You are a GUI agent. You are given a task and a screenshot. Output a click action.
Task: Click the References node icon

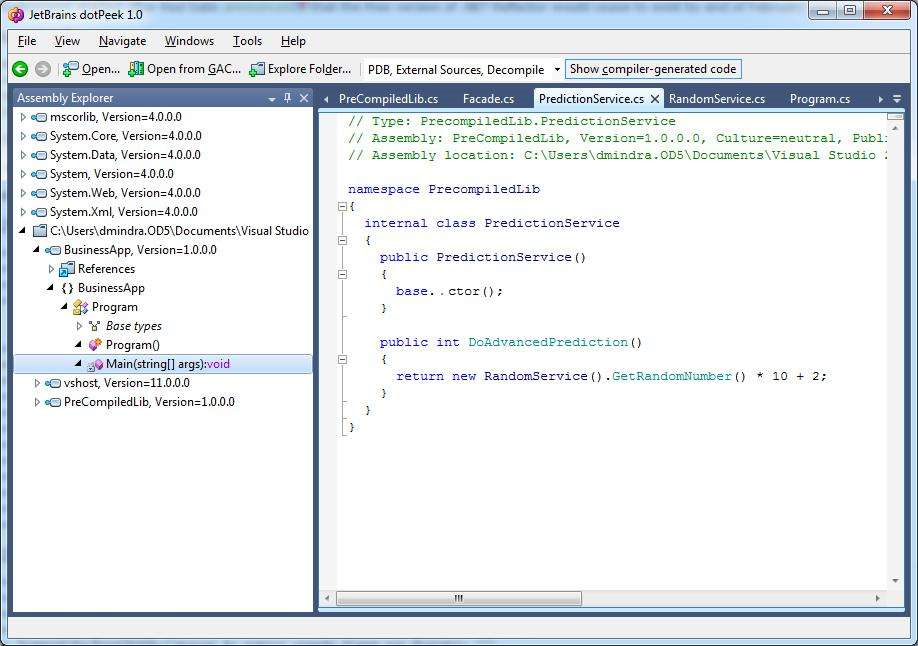(x=67, y=269)
